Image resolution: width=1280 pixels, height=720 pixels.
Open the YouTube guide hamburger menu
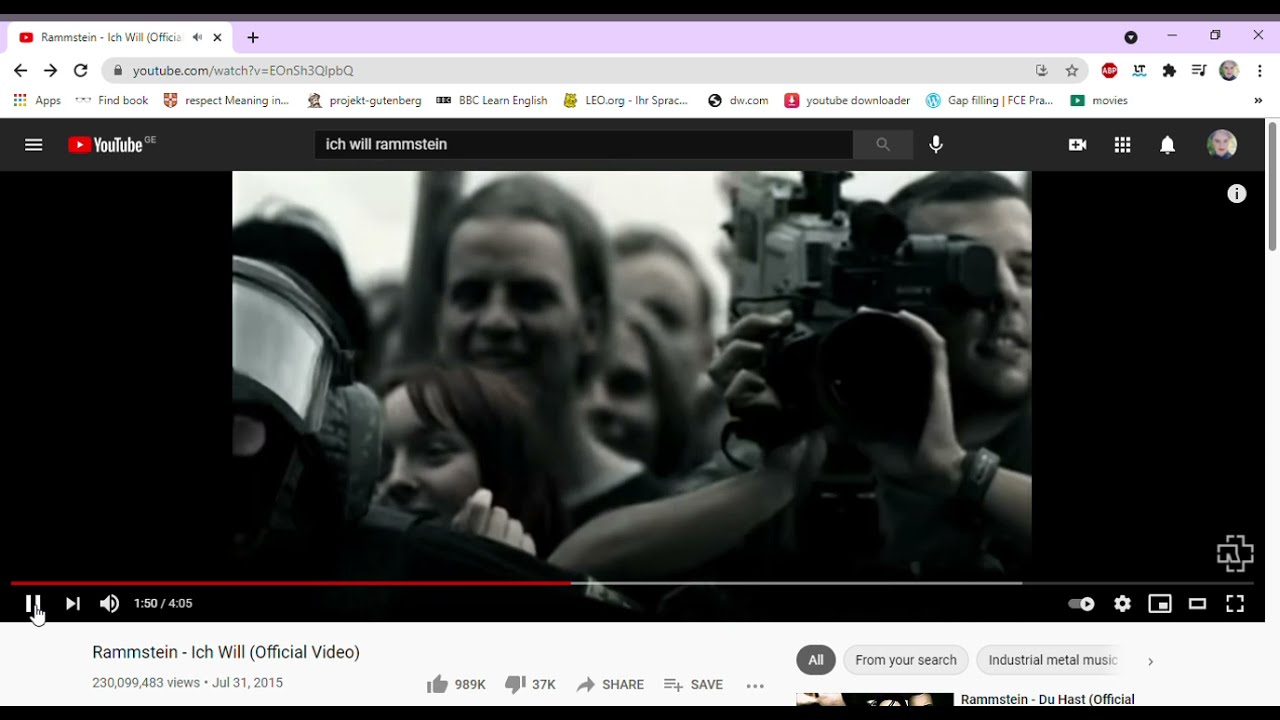coord(34,144)
